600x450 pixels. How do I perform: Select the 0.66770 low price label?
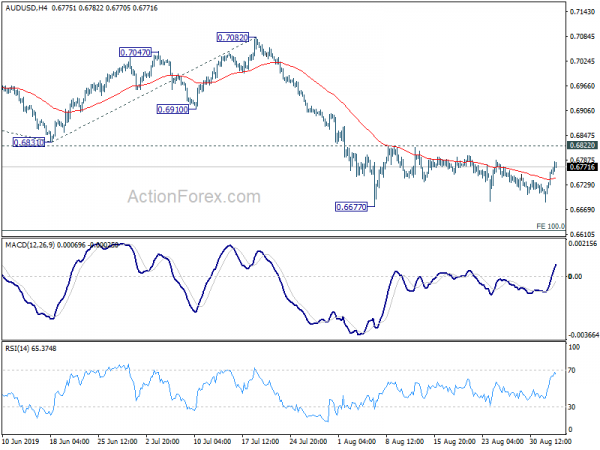pos(350,207)
